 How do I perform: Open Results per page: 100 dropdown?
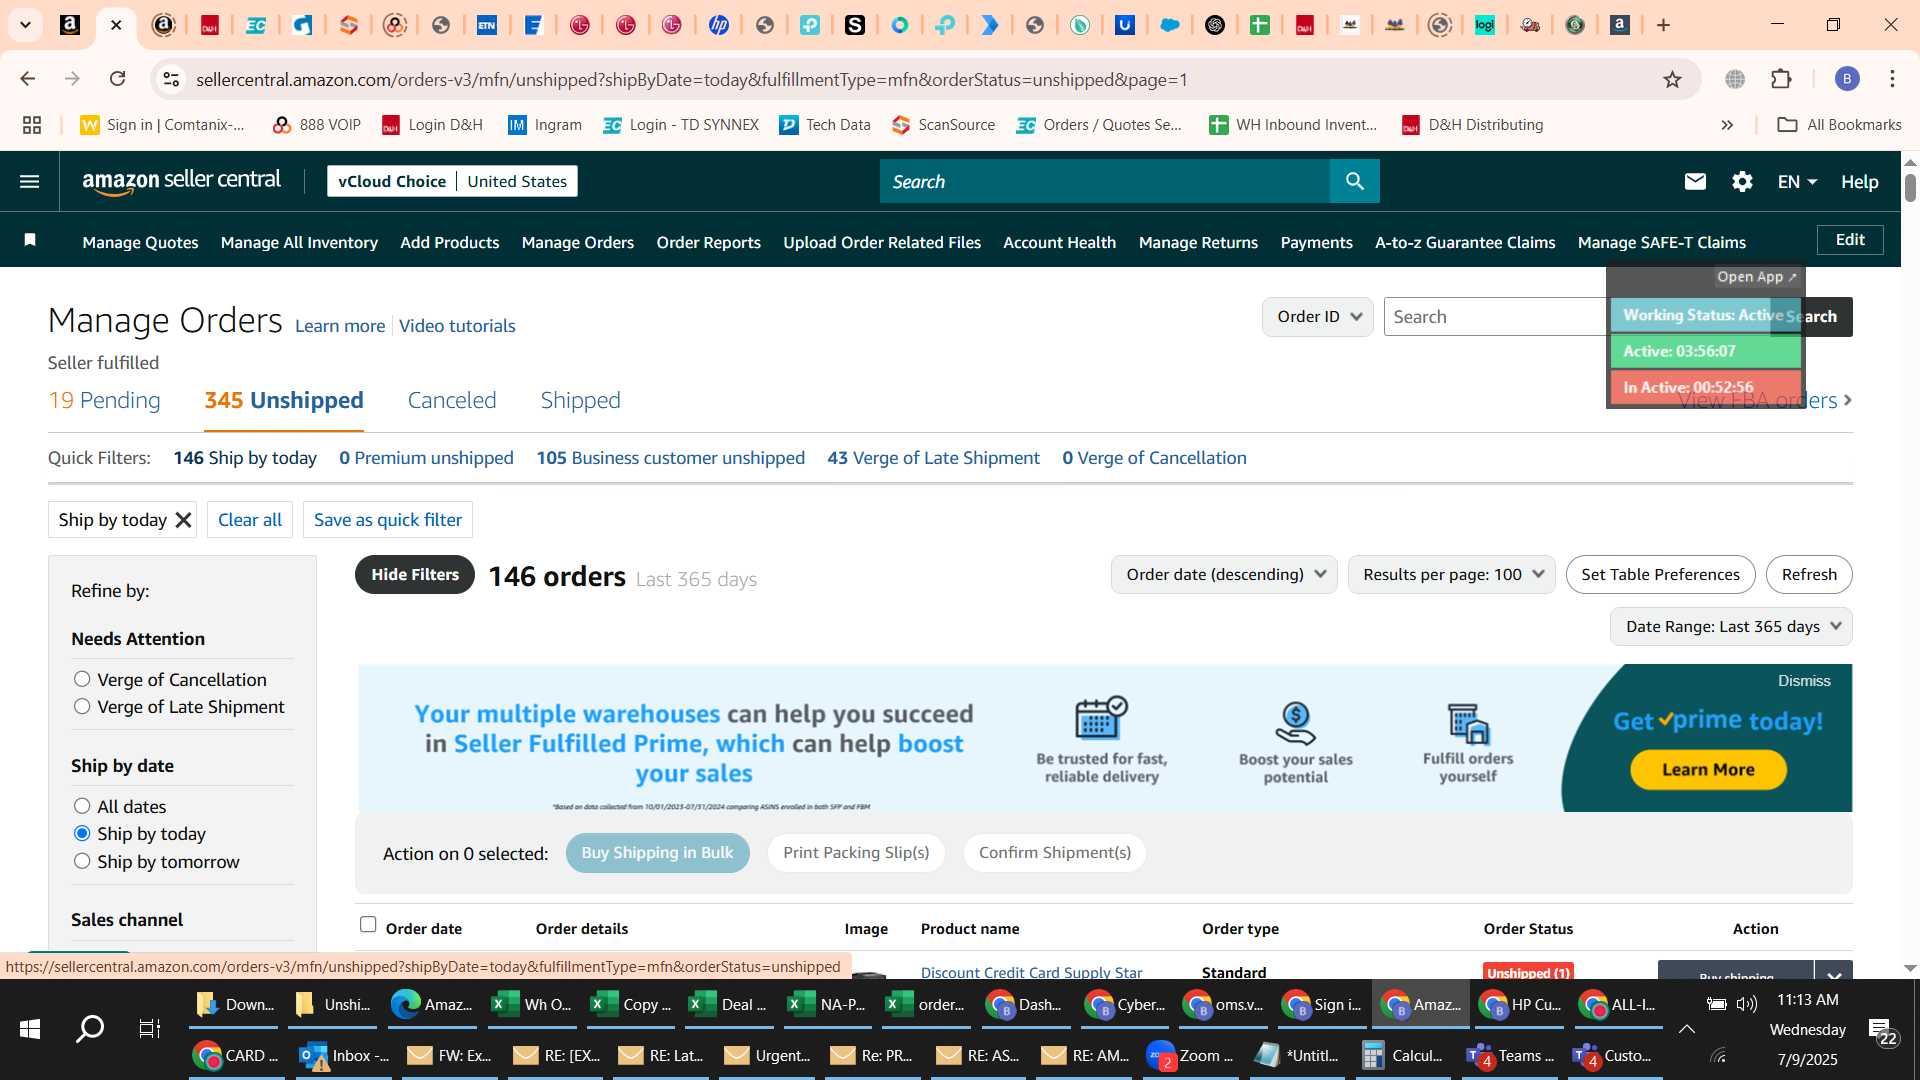coord(1452,575)
